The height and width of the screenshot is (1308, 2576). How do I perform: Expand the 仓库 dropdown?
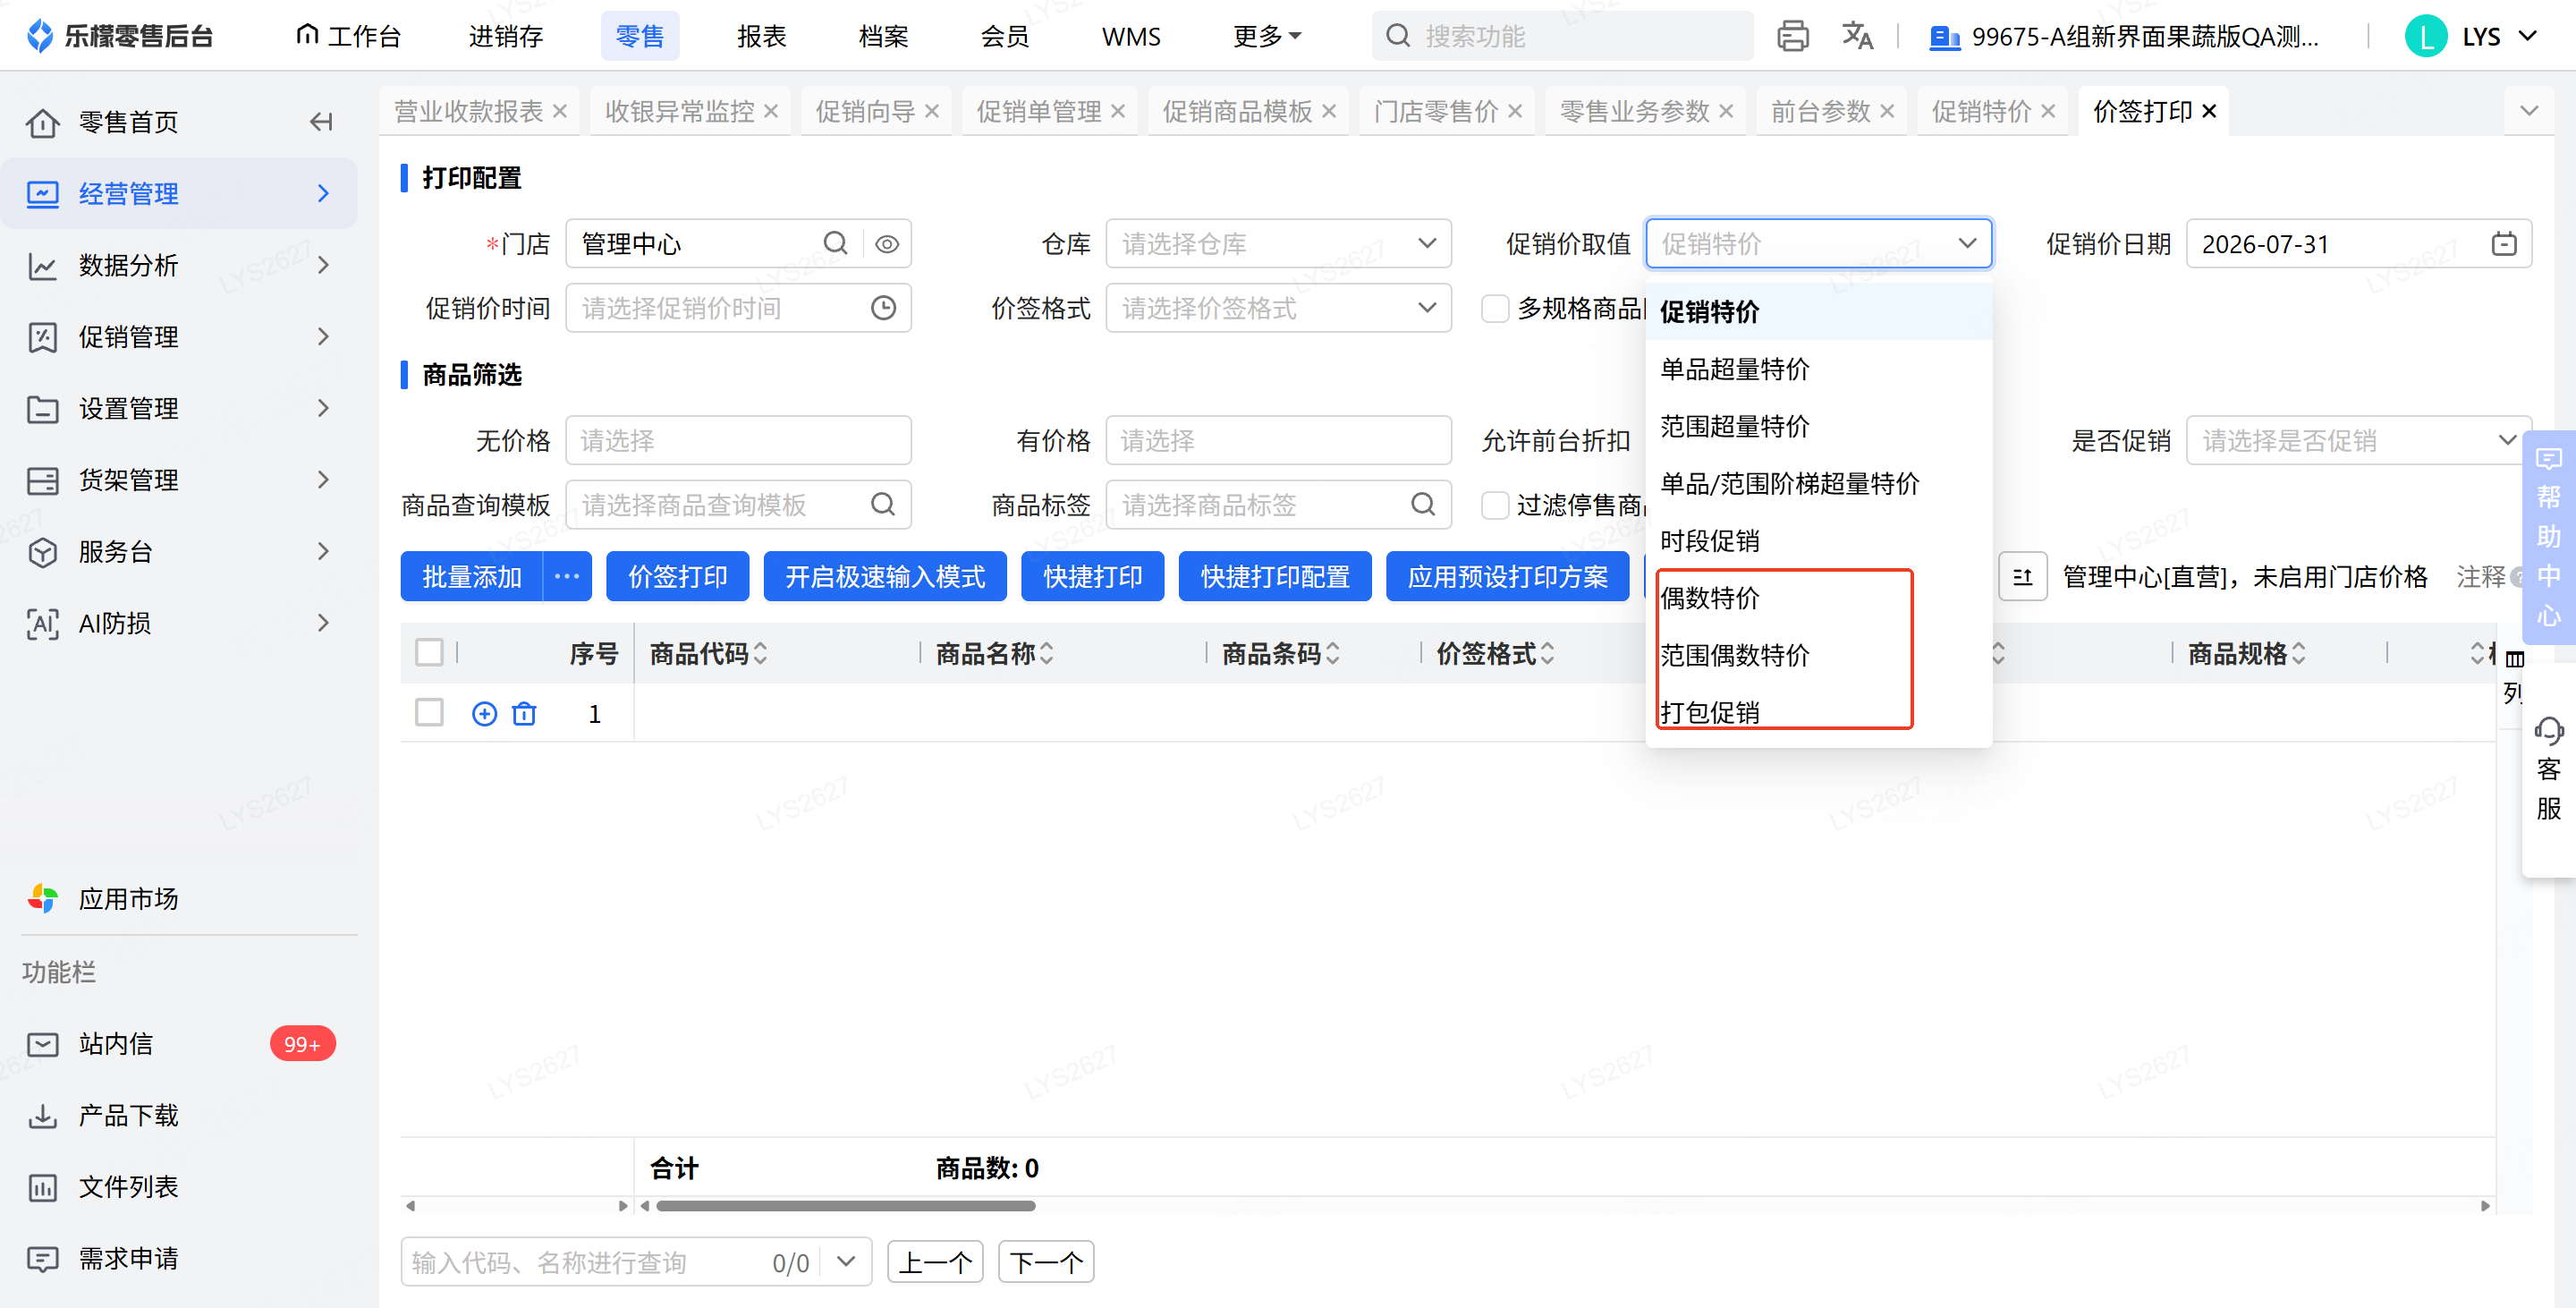(x=1278, y=244)
